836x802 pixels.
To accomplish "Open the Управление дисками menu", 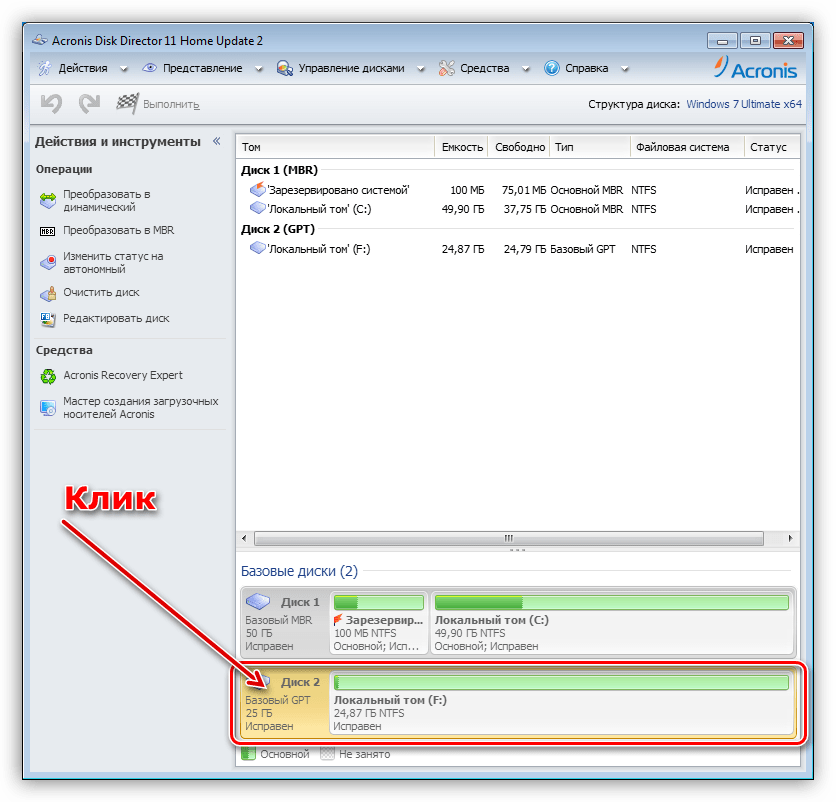I will pos(351,68).
